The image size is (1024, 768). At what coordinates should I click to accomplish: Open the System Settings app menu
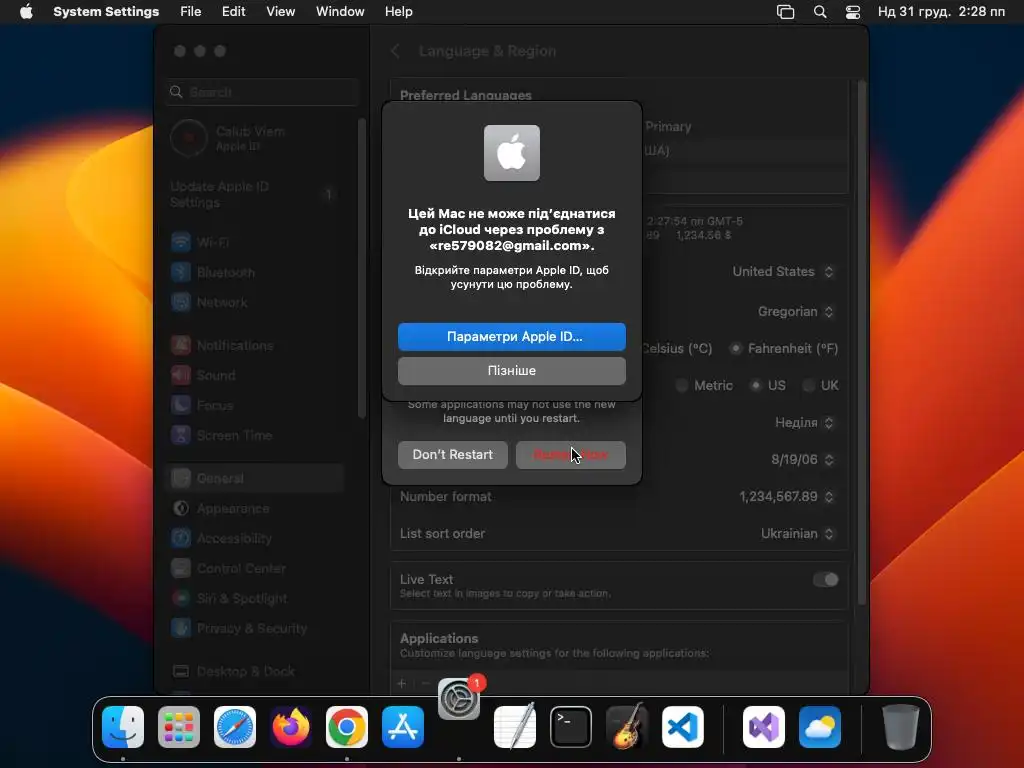[x=106, y=12]
